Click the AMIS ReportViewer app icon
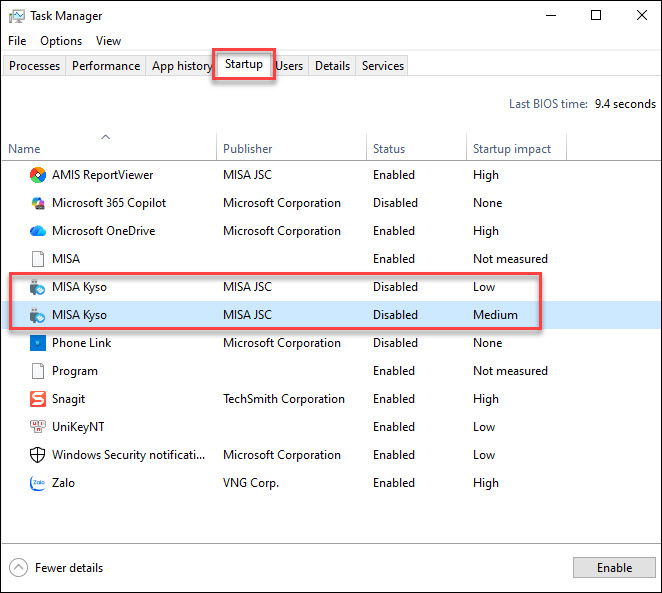662x593 pixels. (x=38, y=175)
